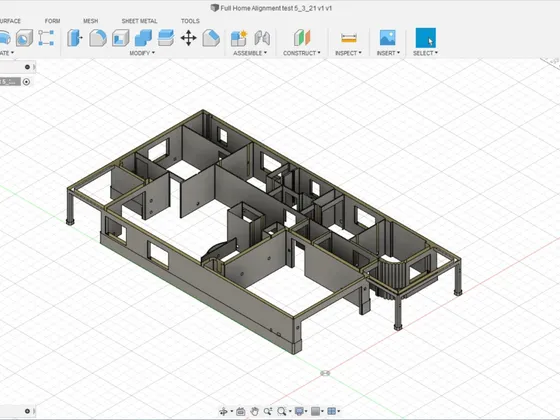
Task: Switch to the FORM tab
Action: pyautogui.click(x=52, y=21)
